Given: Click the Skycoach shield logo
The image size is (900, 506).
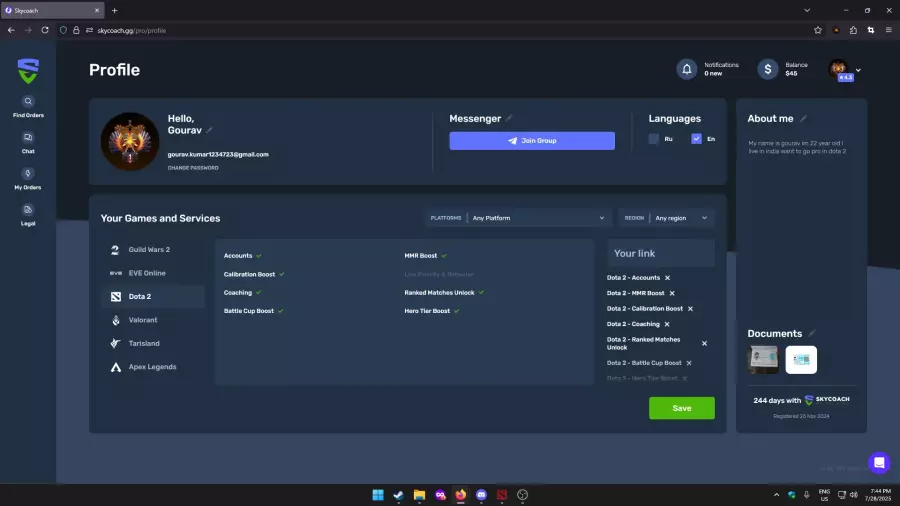Looking at the screenshot, I should 28,71.
